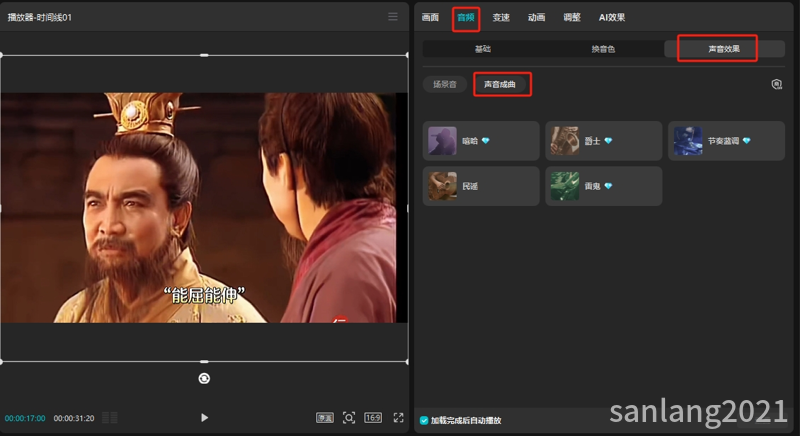Switch to the 画面 tab
Screen dimensions: 800x436
coord(430,17)
